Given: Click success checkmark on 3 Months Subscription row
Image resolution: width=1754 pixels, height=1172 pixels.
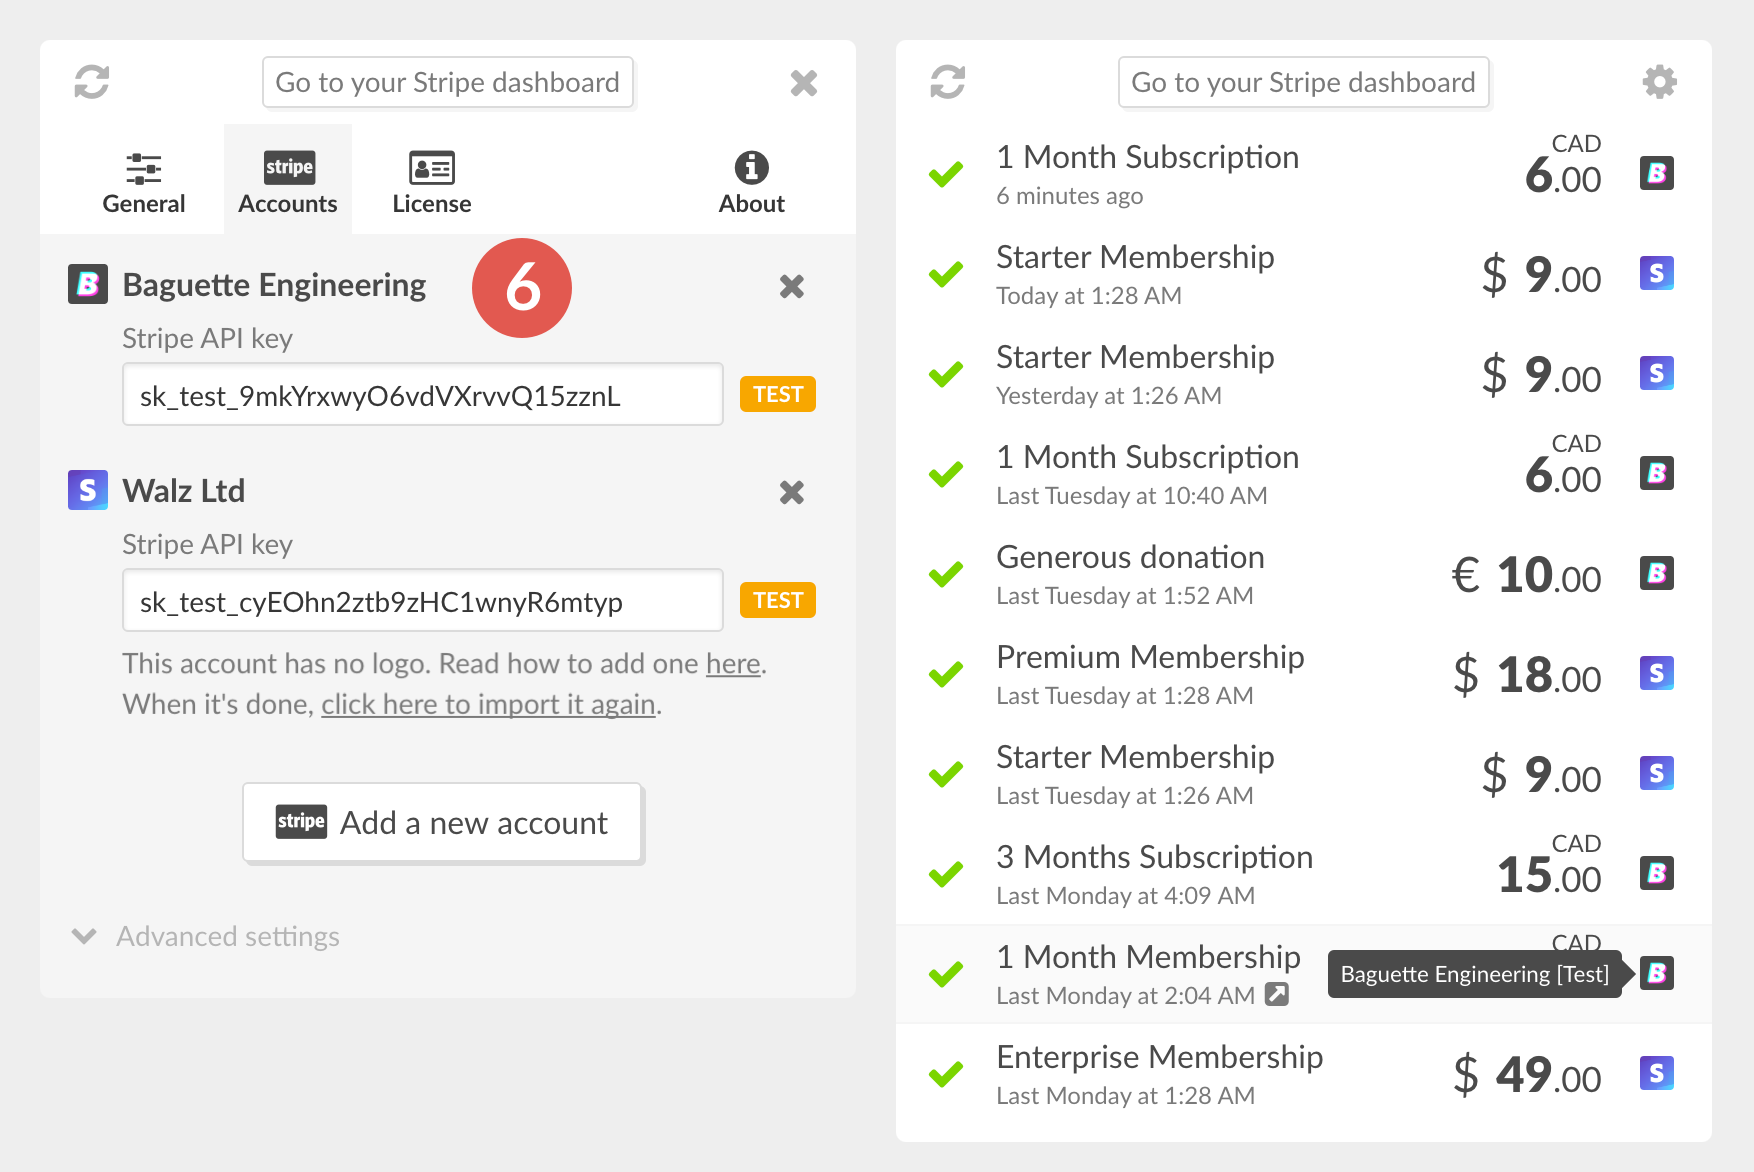Looking at the screenshot, I should pos(946,874).
